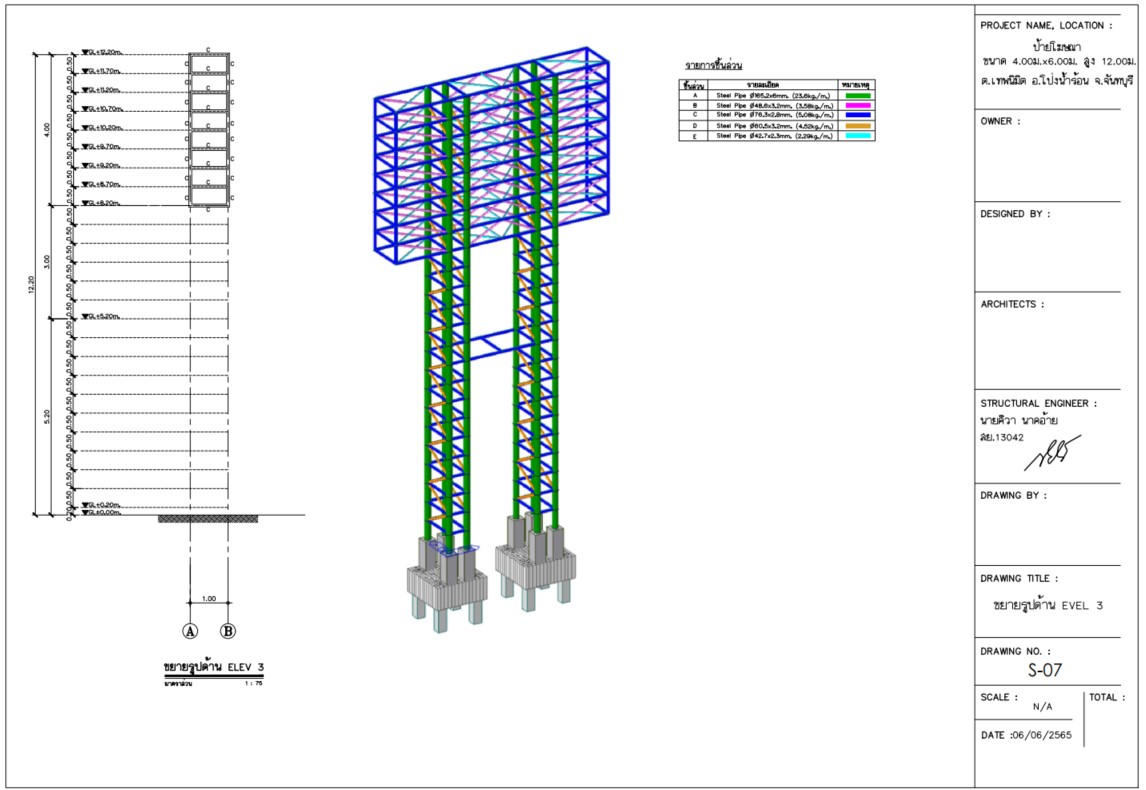Click the 'DATE :06/06/2565' text
The height and width of the screenshot is (790, 1146).
coord(1026,735)
